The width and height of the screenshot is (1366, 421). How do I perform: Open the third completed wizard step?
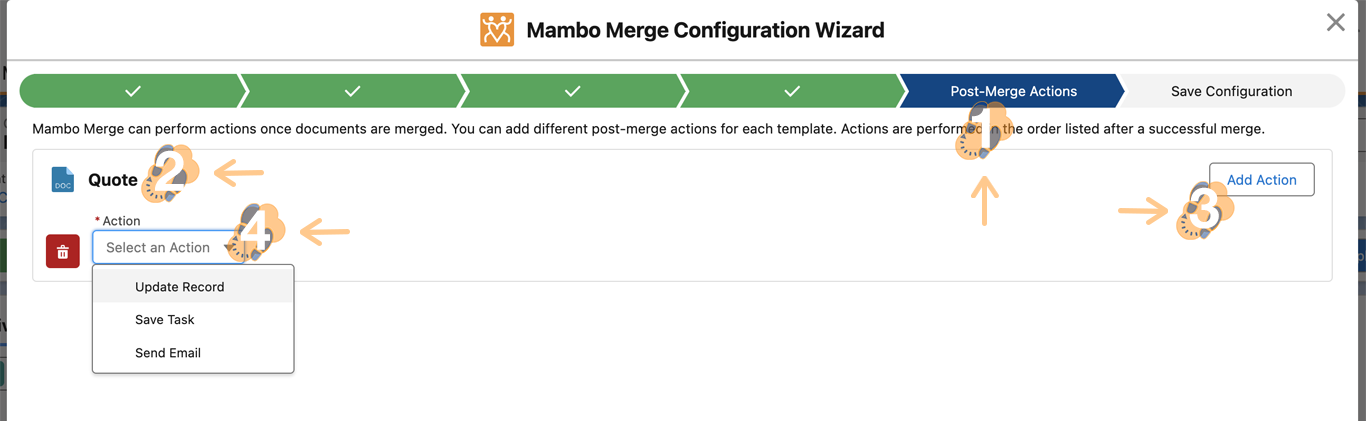(572, 91)
